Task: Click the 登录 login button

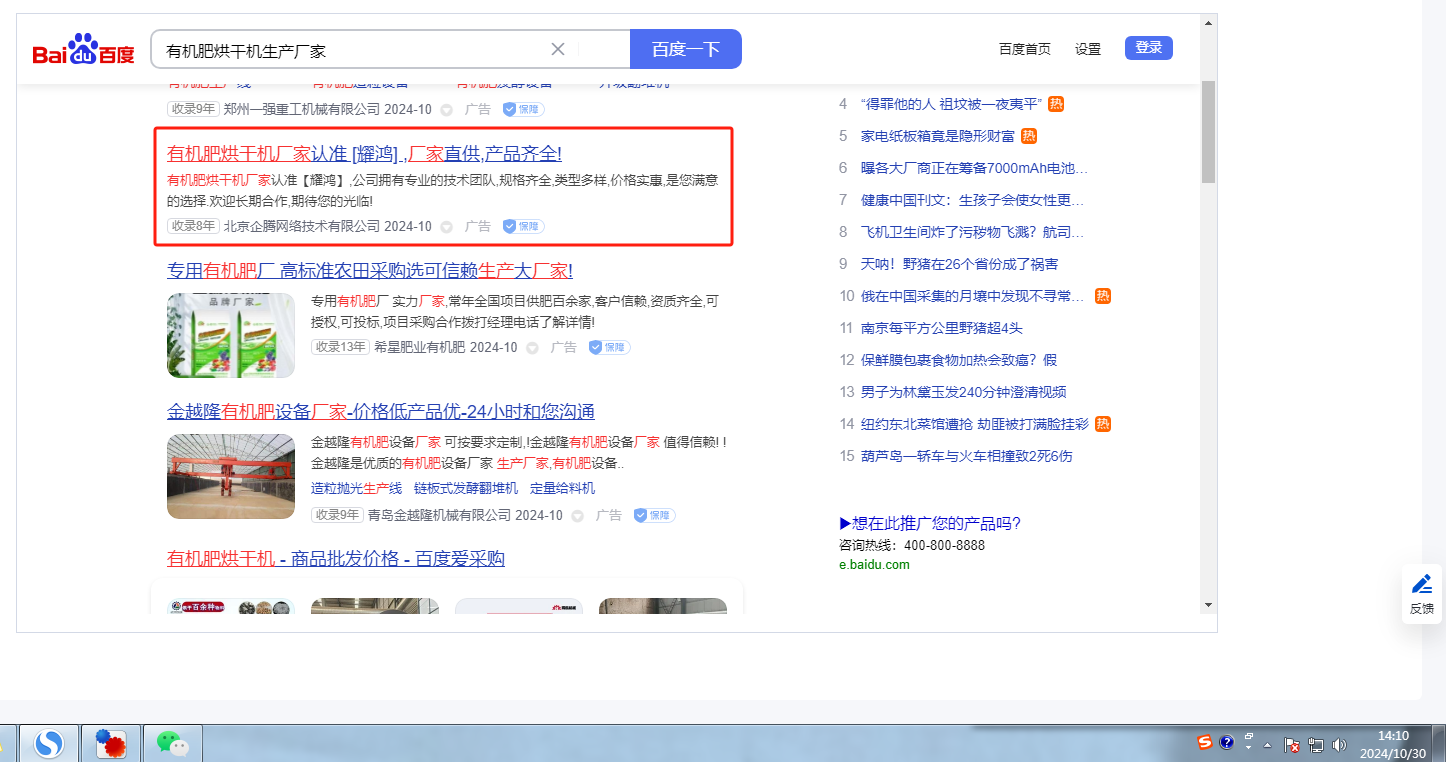Action: click(1148, 48)
